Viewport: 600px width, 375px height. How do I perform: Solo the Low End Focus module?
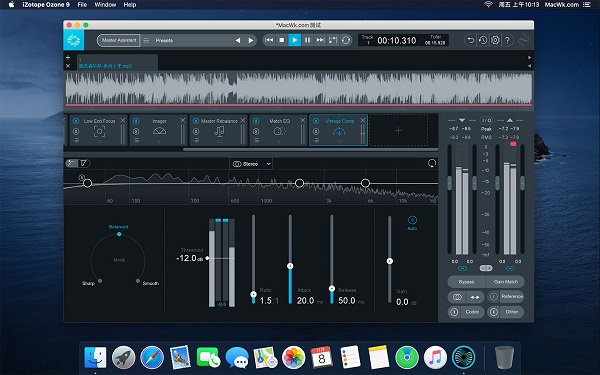click(x=76, y=131)
